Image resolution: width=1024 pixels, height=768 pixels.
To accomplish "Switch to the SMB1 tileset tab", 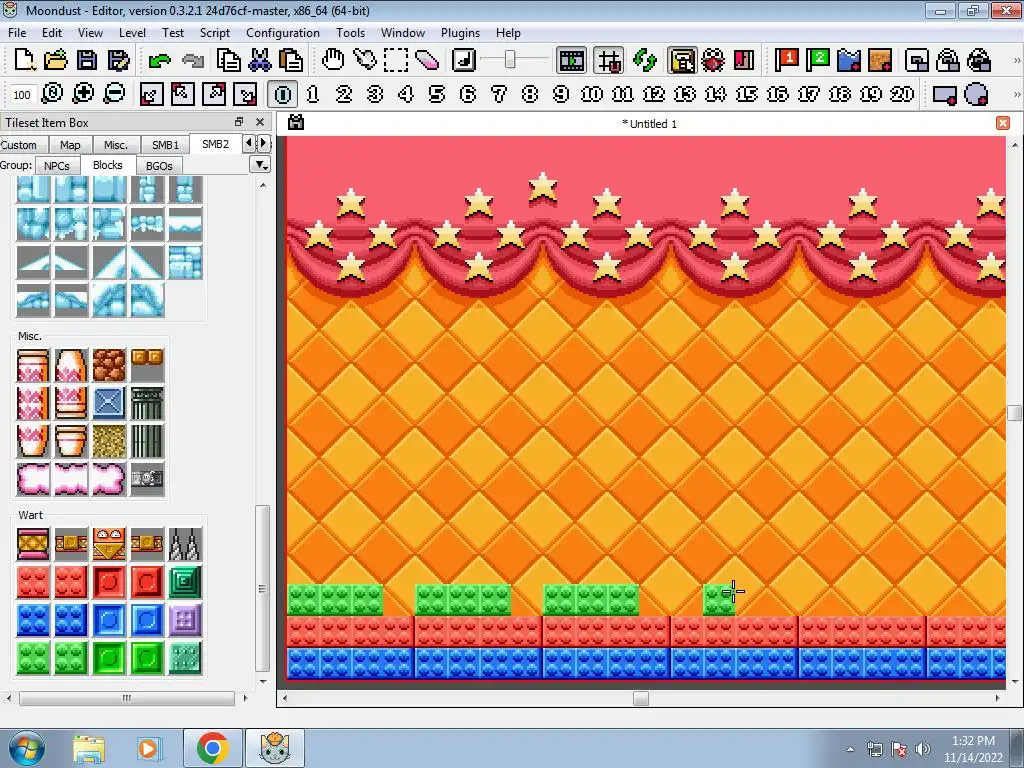I will (x=165, y=145).
